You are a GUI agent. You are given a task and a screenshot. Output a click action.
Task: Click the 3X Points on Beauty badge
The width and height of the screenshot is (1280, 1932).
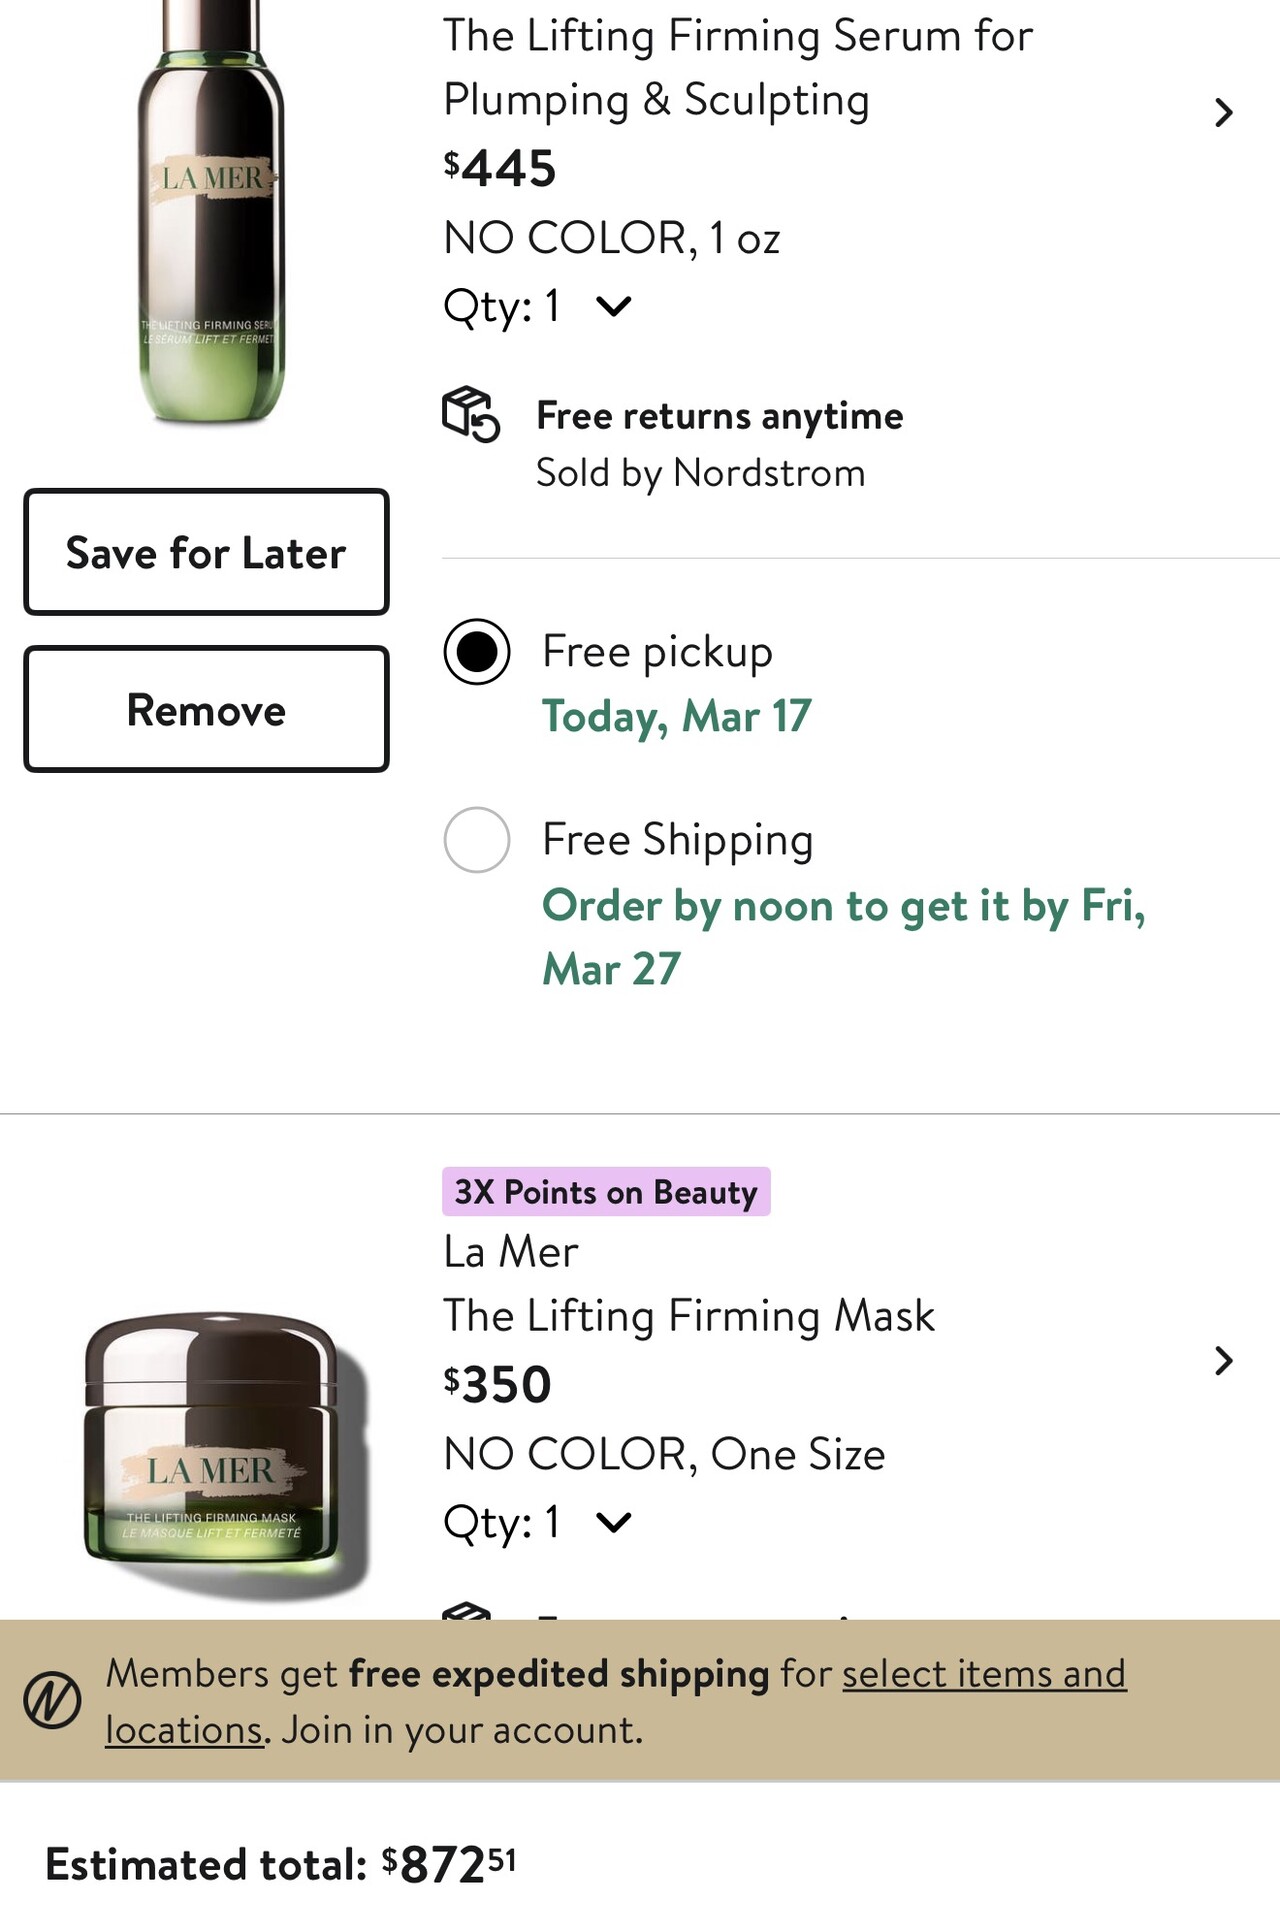pos(606,1192)
